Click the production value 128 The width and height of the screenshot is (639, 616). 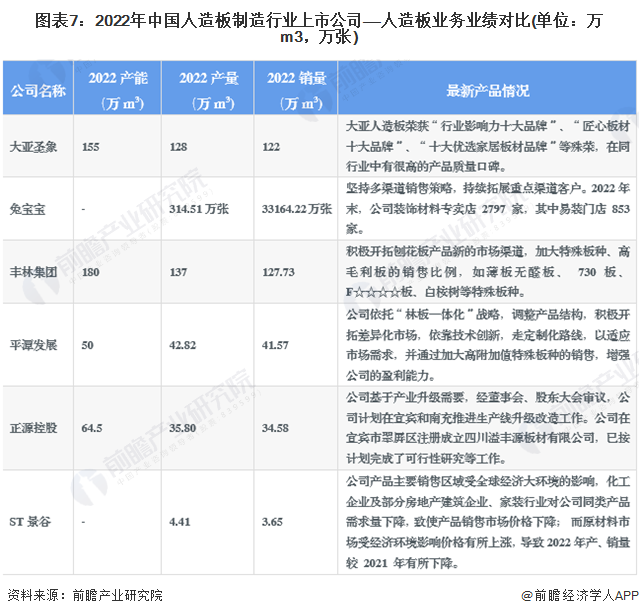pos(178,147)
